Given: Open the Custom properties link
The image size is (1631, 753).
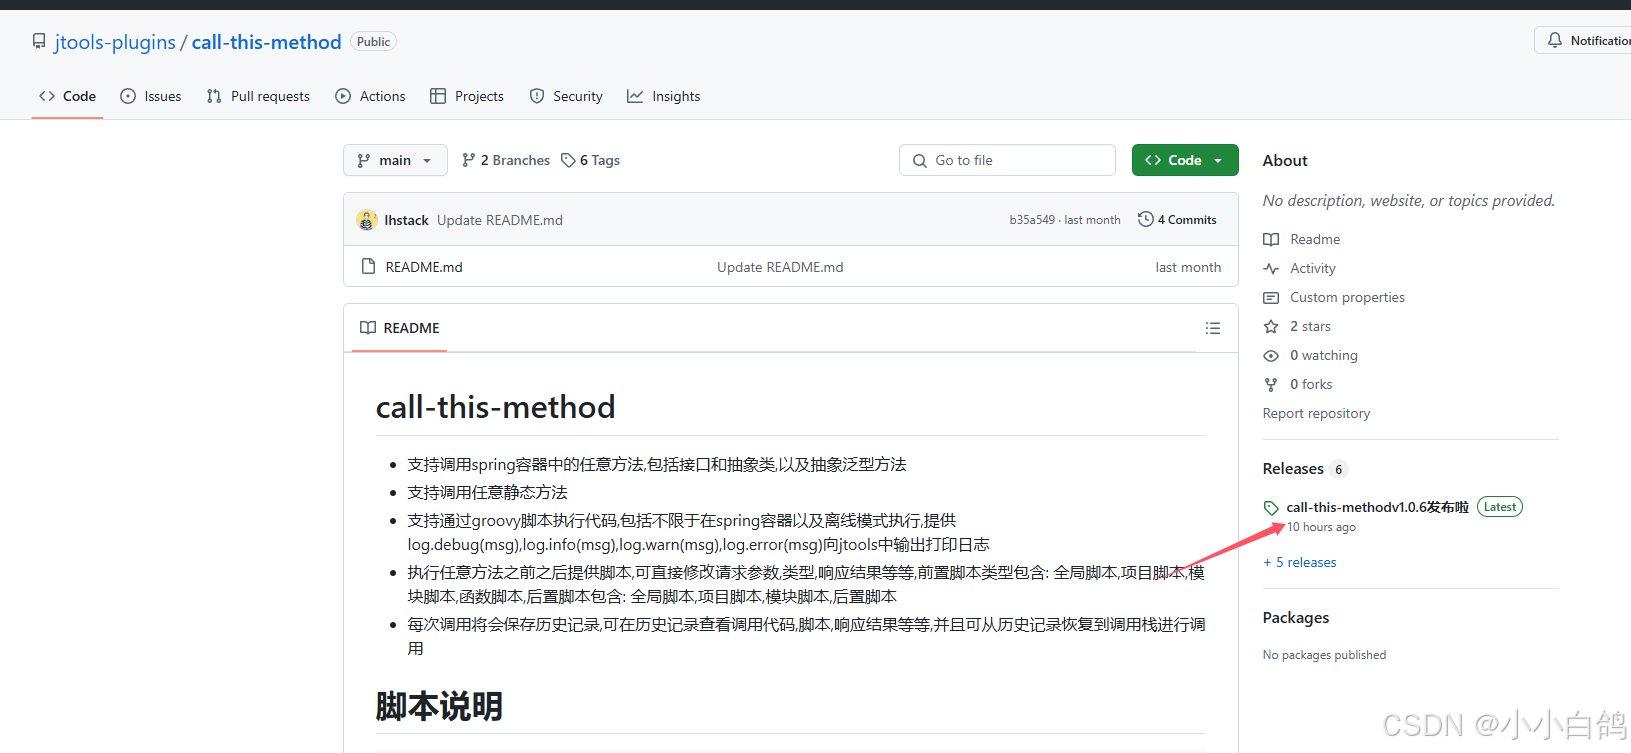Looking at the screenshot, I should 1334,297.
